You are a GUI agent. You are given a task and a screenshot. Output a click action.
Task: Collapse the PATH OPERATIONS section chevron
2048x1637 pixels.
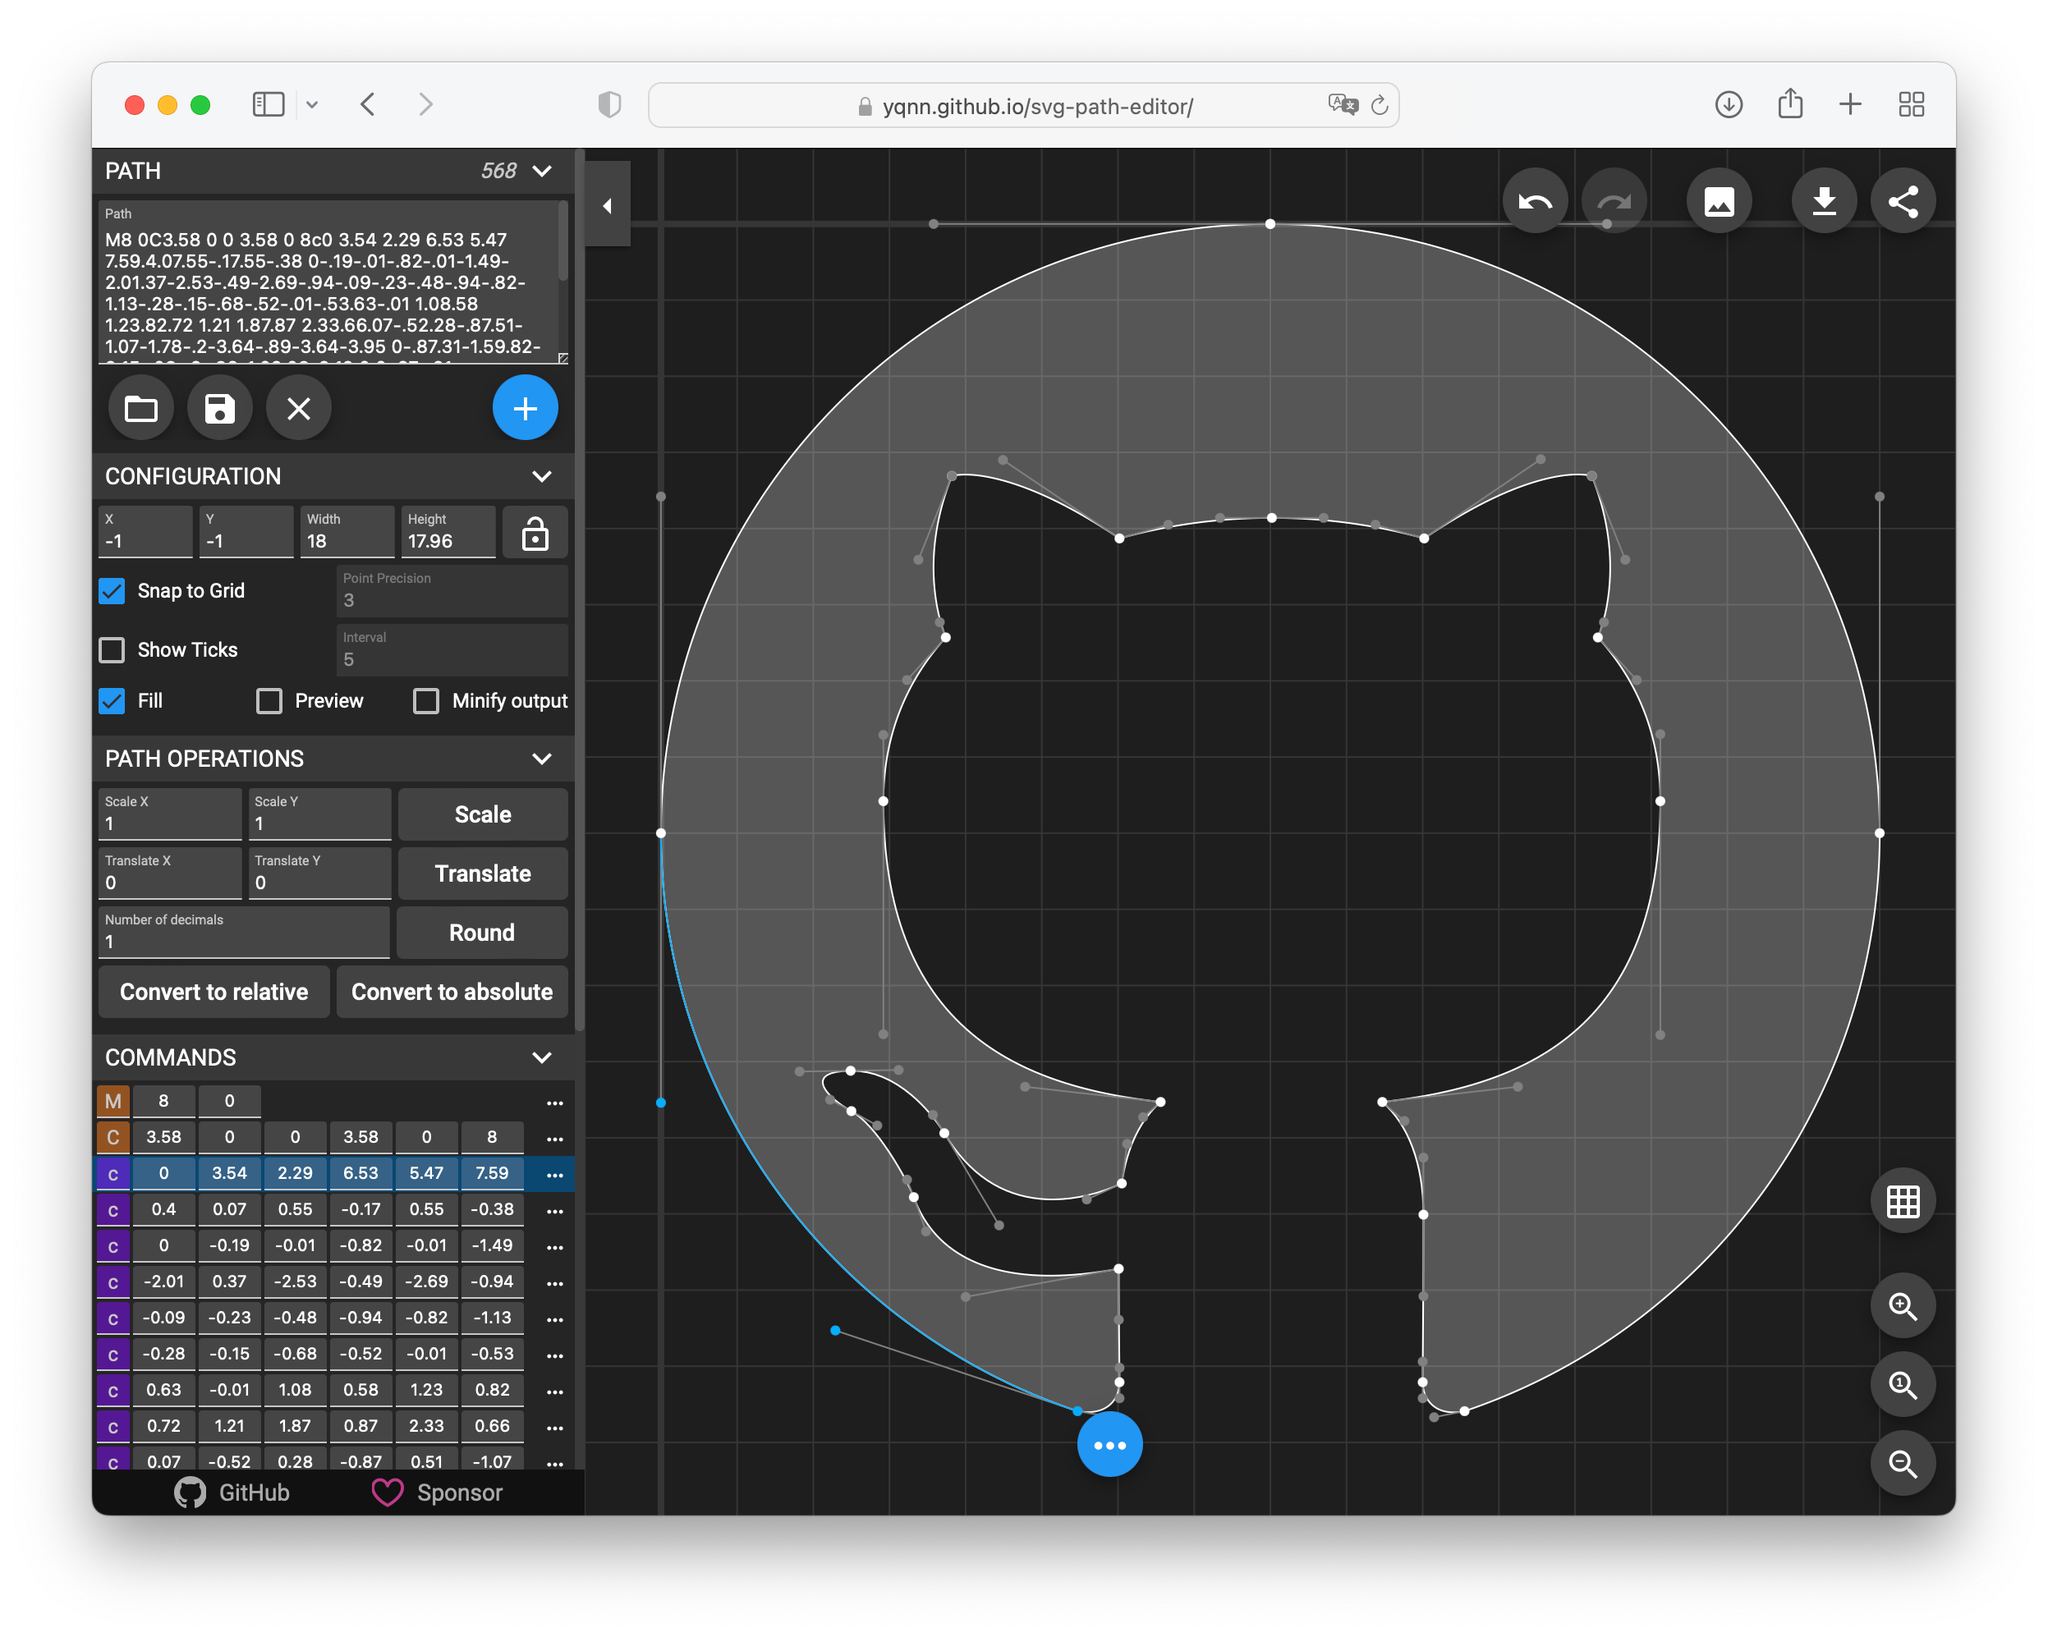542,758
